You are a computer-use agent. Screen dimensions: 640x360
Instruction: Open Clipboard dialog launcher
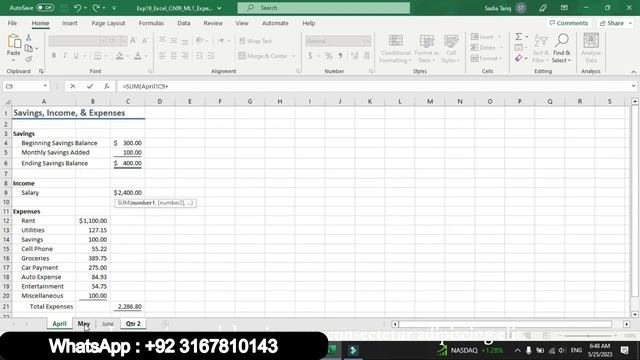click(41, 71)
